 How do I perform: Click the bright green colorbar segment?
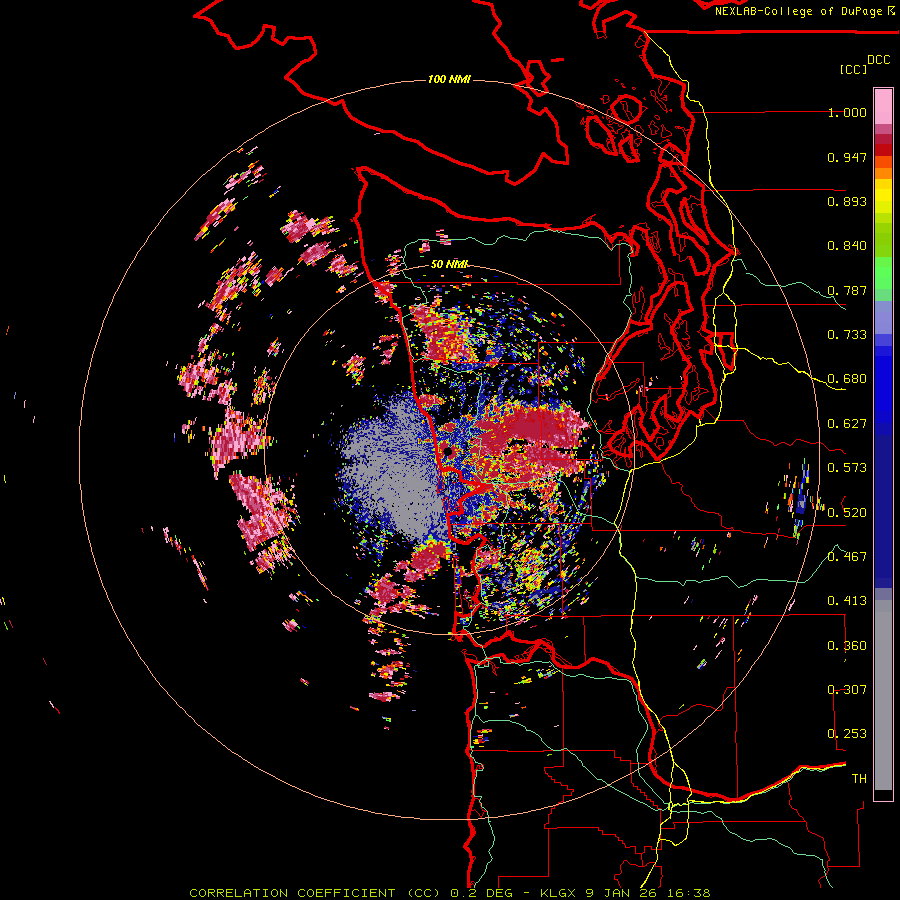click(x=883, y=273)
